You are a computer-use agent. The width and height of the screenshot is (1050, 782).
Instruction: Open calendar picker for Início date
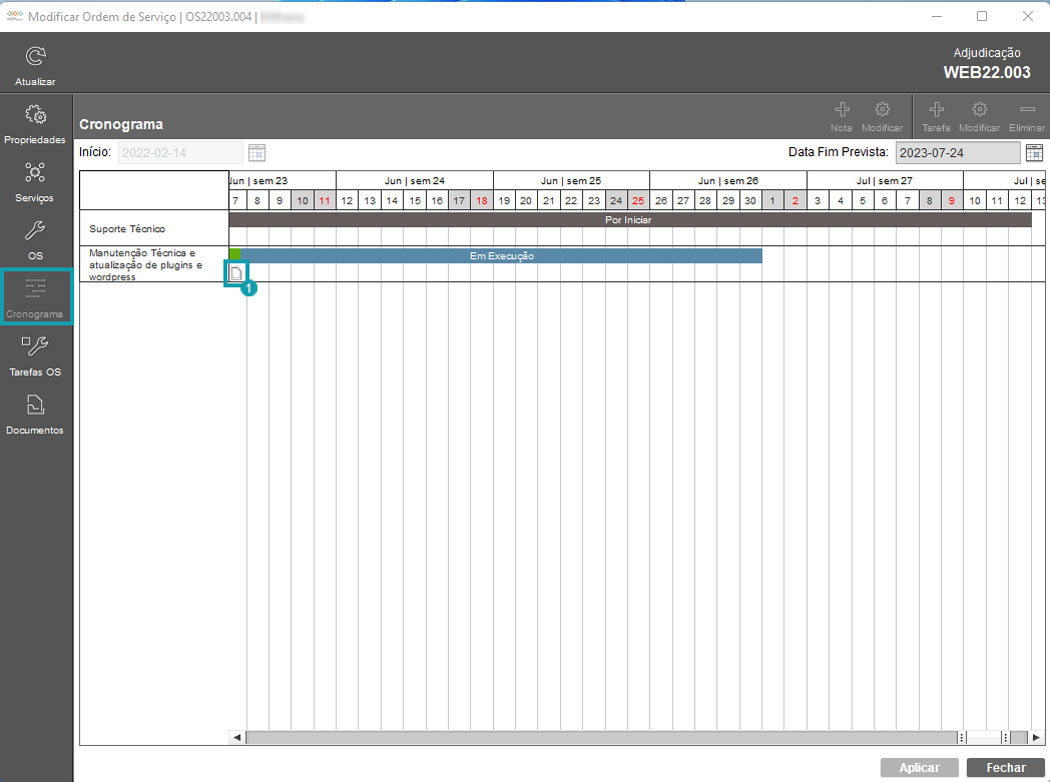pyautogui.click(x=257, y=153)
